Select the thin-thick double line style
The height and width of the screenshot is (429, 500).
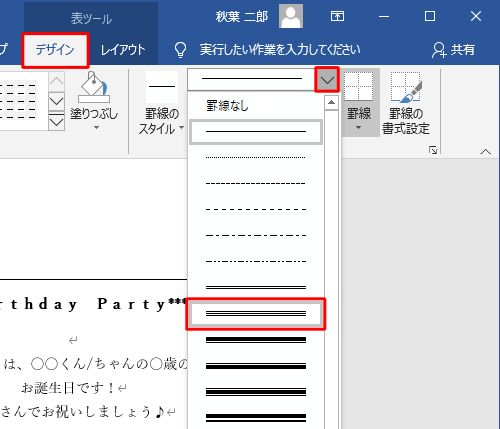[x=256, y=366]
